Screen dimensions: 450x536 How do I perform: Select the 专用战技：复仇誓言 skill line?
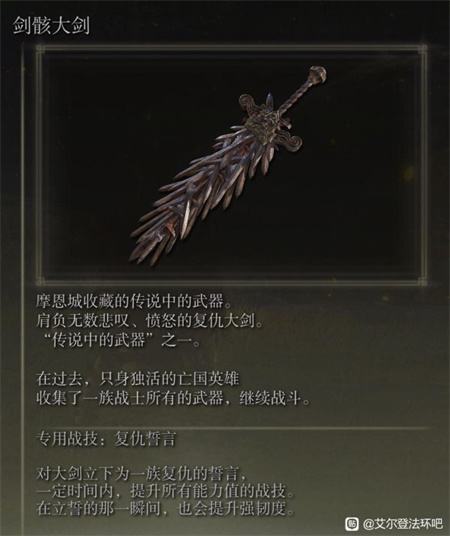point(106,439)
